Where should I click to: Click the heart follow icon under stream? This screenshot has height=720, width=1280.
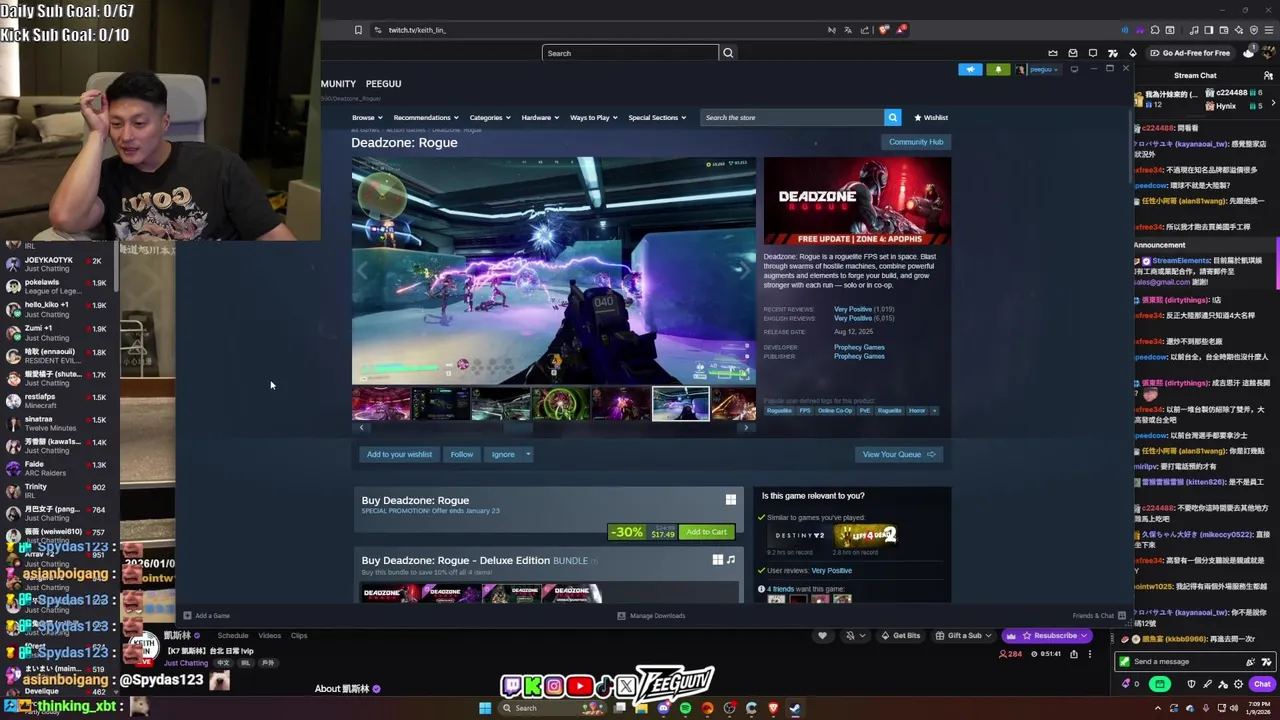[x=822, y=635]
